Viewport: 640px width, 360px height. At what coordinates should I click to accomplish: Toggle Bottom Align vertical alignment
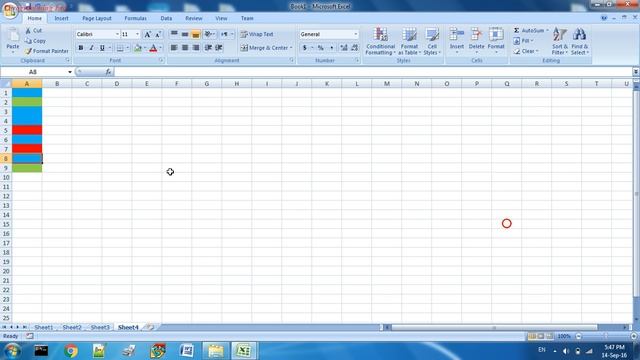tap(196, 34)
